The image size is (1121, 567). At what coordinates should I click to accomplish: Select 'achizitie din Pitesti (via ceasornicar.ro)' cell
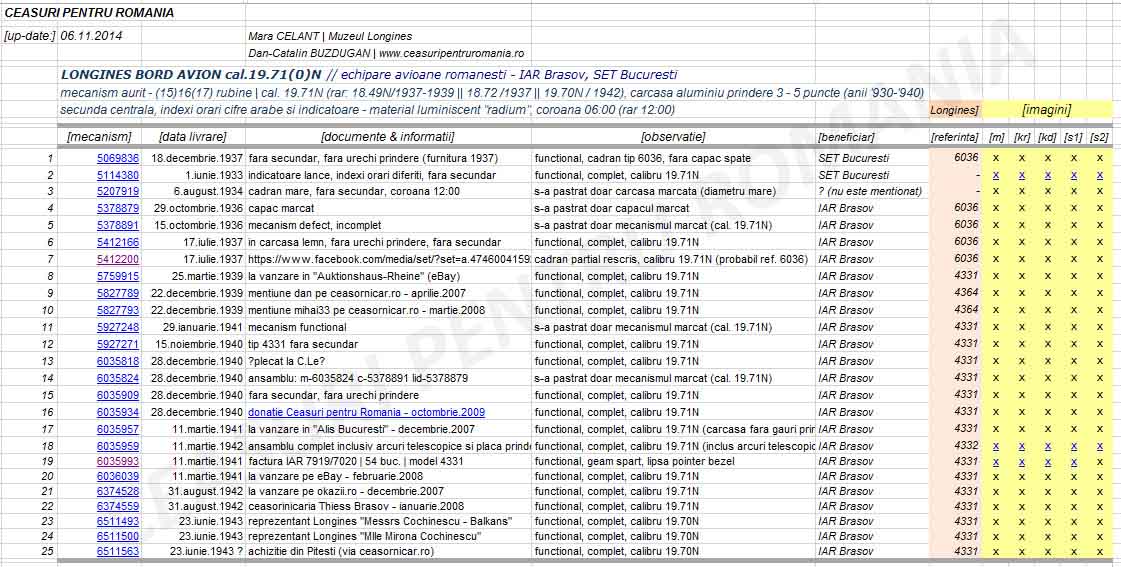[388, 551]
